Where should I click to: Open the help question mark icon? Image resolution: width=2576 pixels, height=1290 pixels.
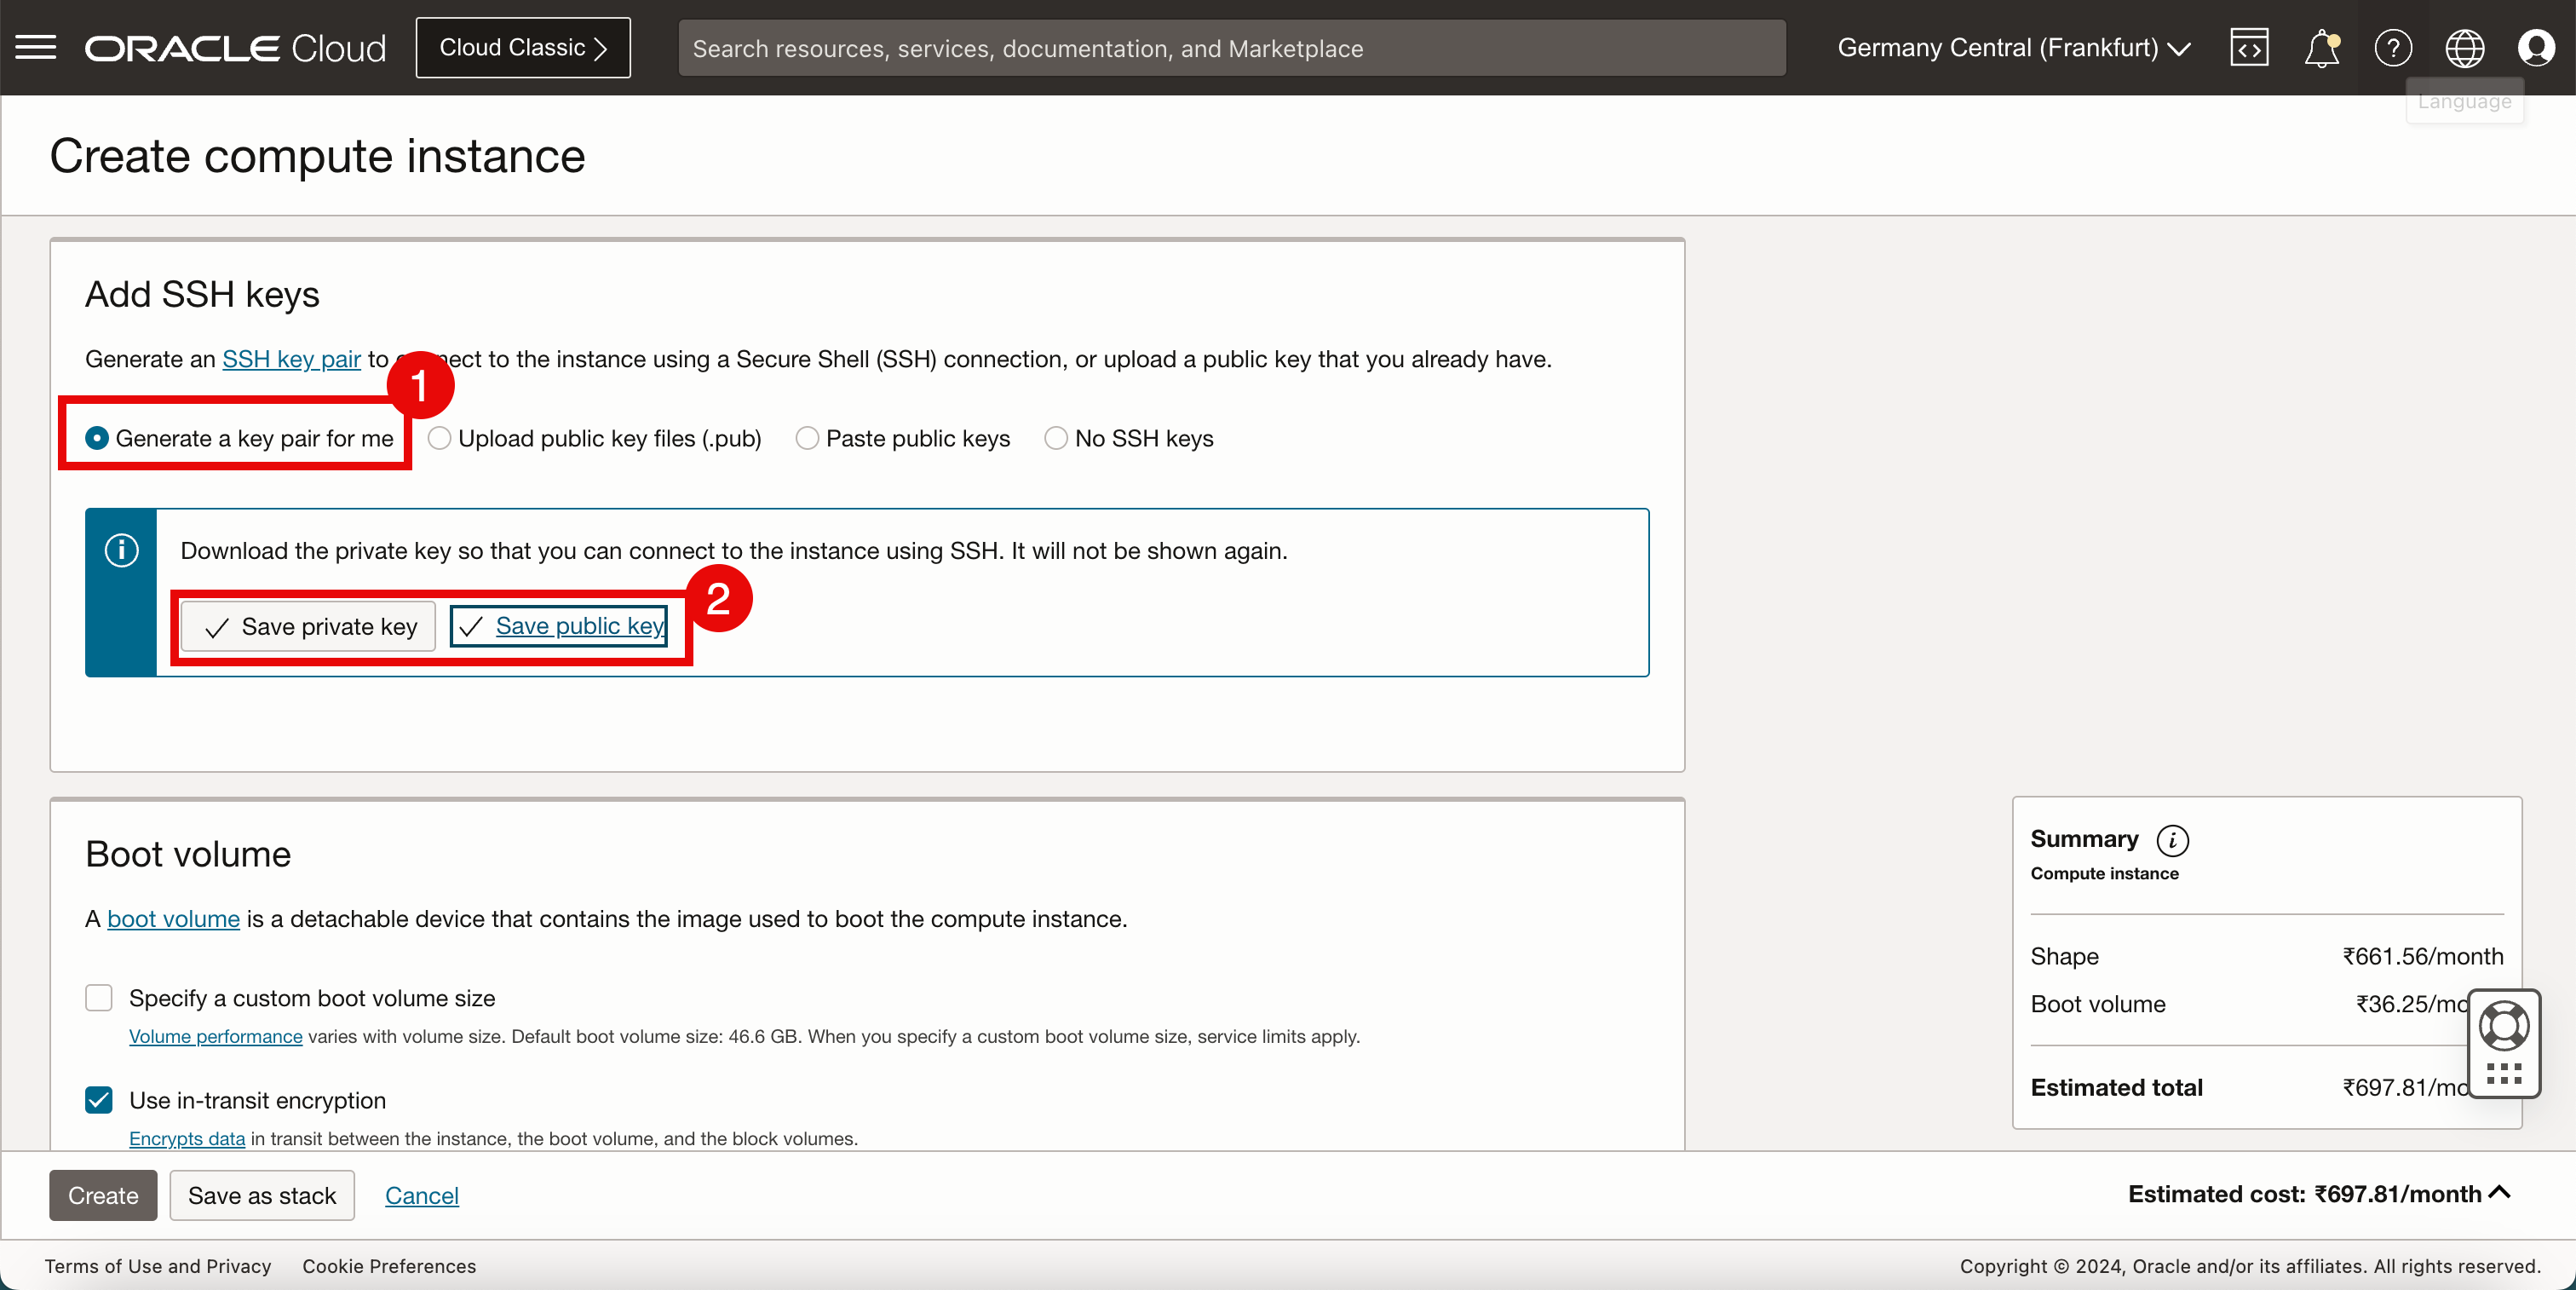(2393, 47)
